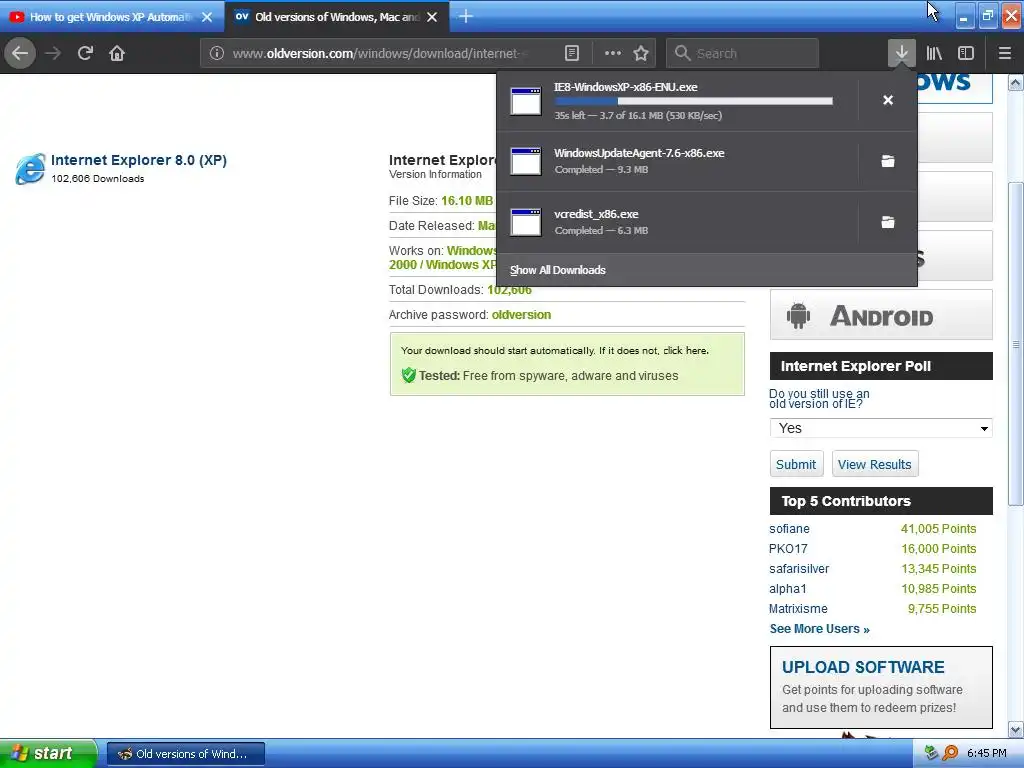Click the magnifier system tray icon
The width and height of the screenshot is (1024, 768).
coord(950,753)
